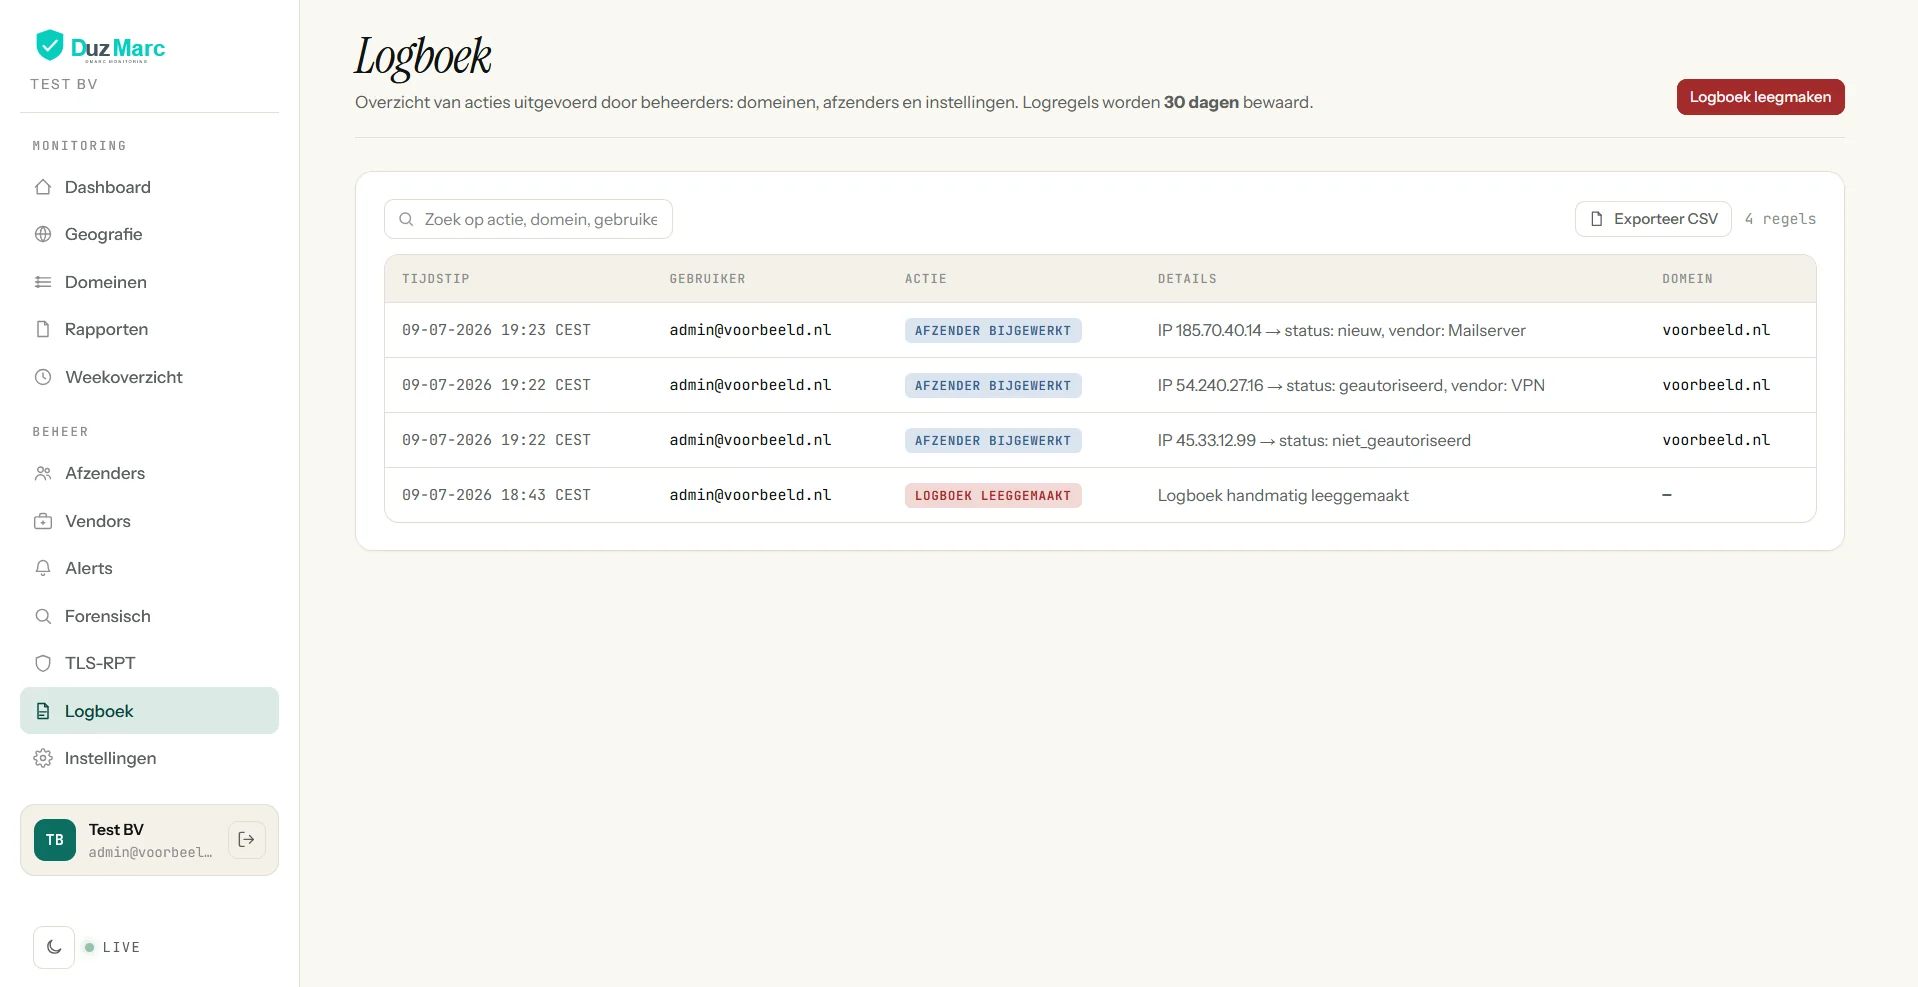Click the Alerts bell icon

(x=43, y=568)
